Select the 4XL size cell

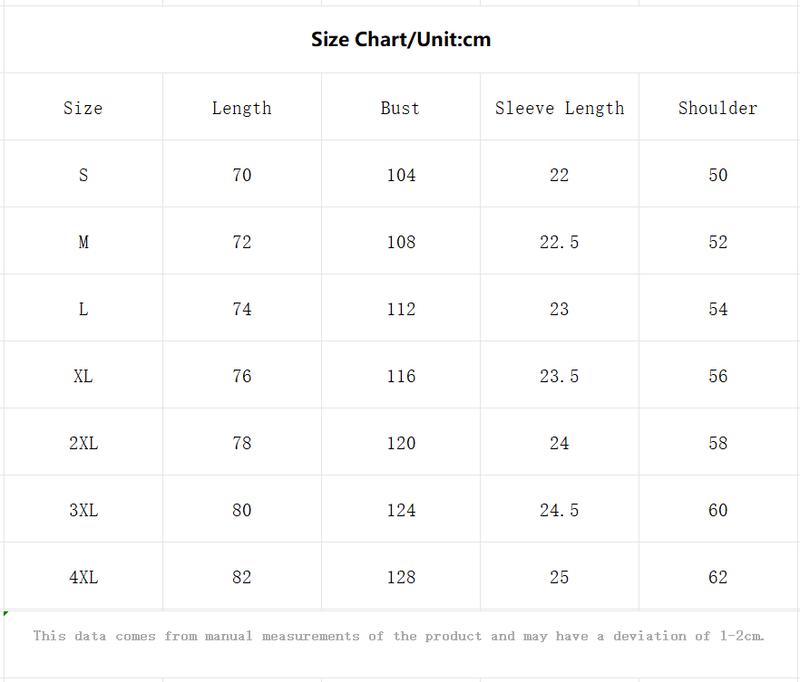(83, 576)
